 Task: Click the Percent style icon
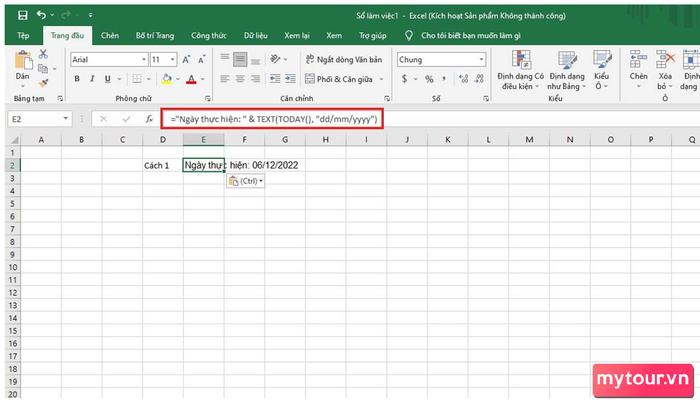[x=429, y=79]
